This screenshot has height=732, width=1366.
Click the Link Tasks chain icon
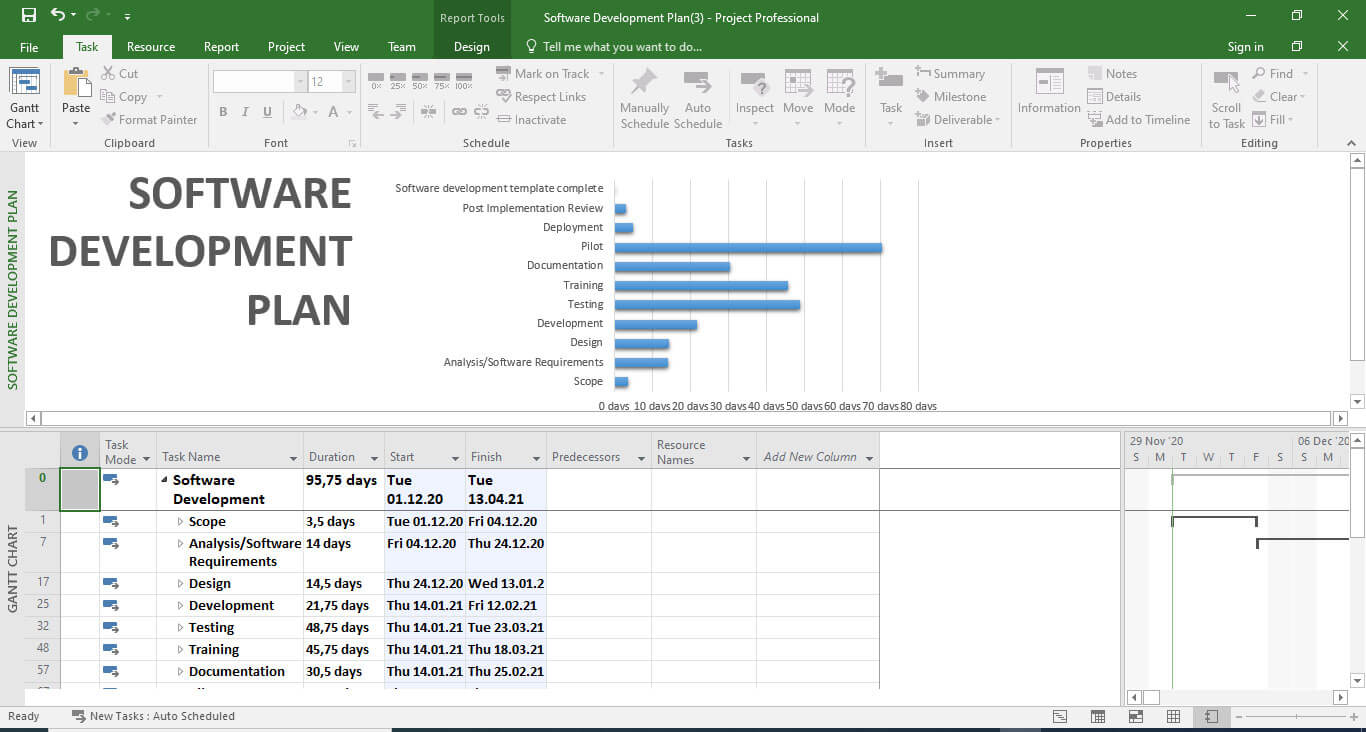[459, 112]
